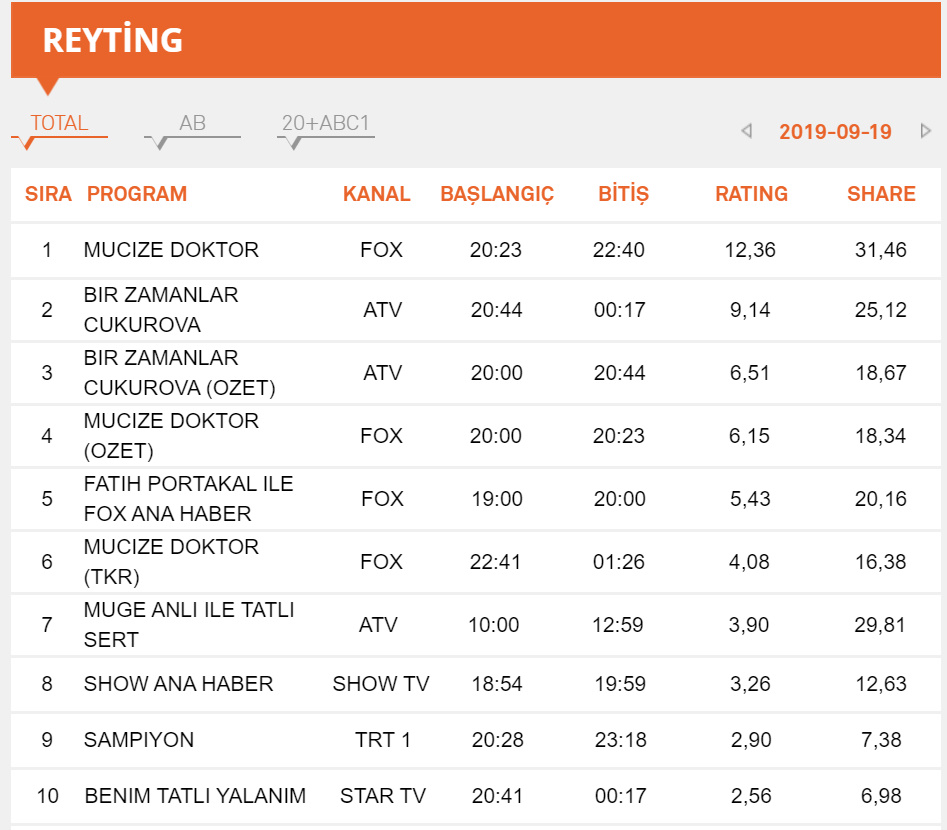The height and width of the screenshot is (830, 947).
Task: Click the PROGRAM column header
Action: coord(137,194)
